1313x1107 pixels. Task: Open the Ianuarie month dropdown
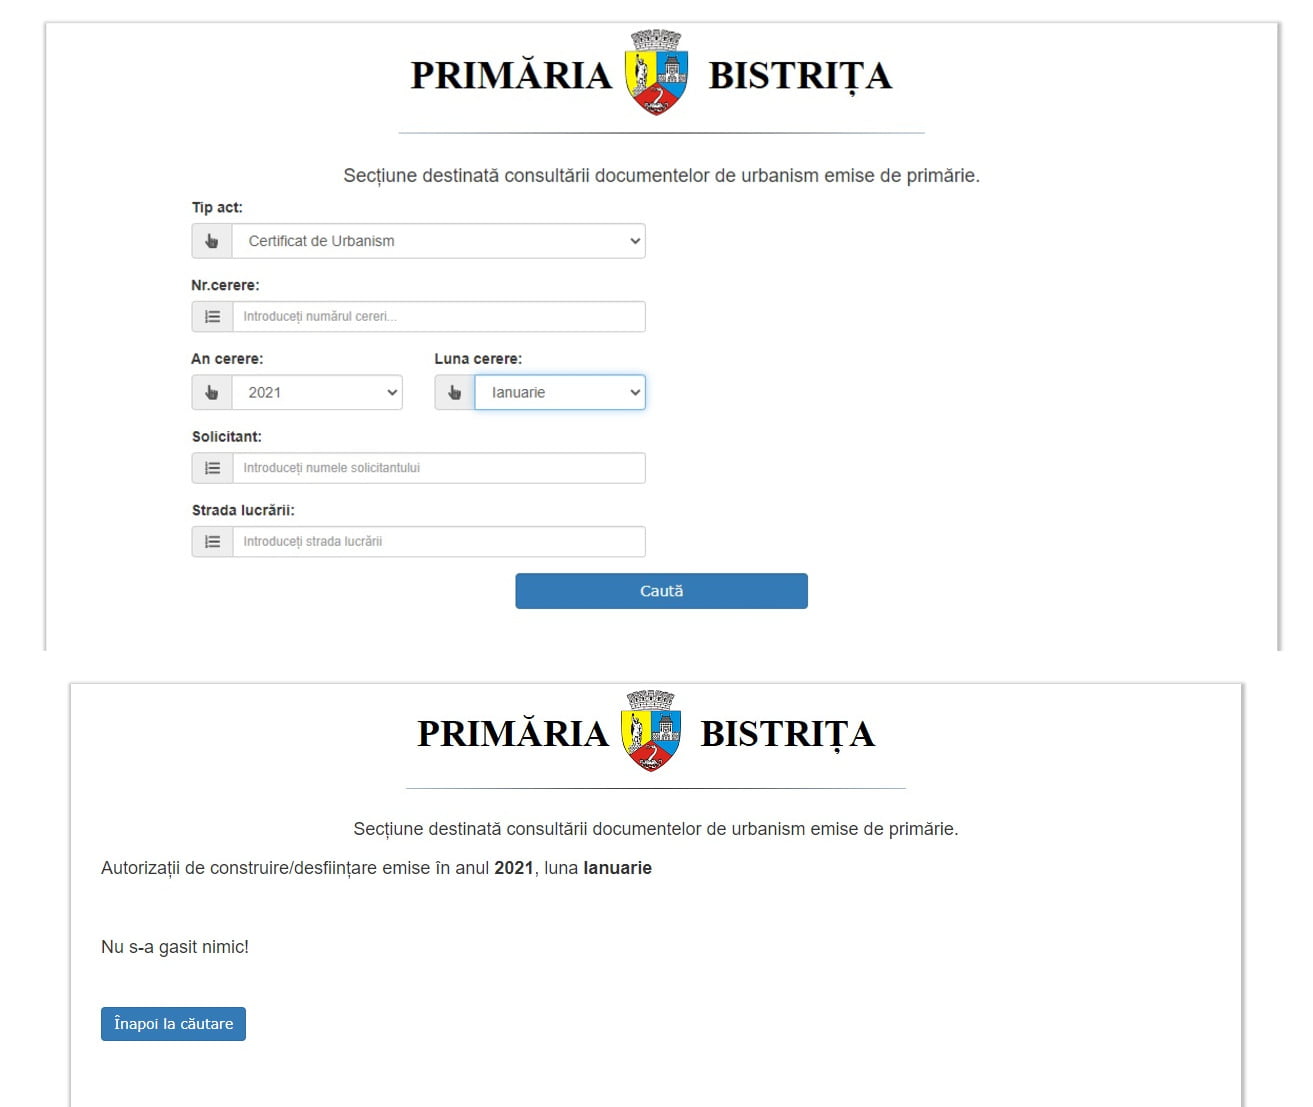(x=560, y=393)
